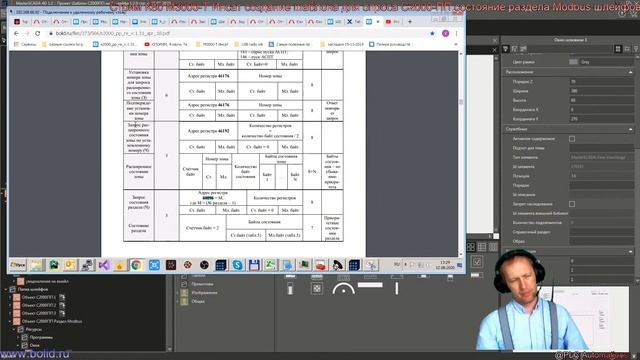Expand the Папка шлейфов tree node
Image resolution: width=640 pixels, height=360 pixels.
tap(6, 289)
